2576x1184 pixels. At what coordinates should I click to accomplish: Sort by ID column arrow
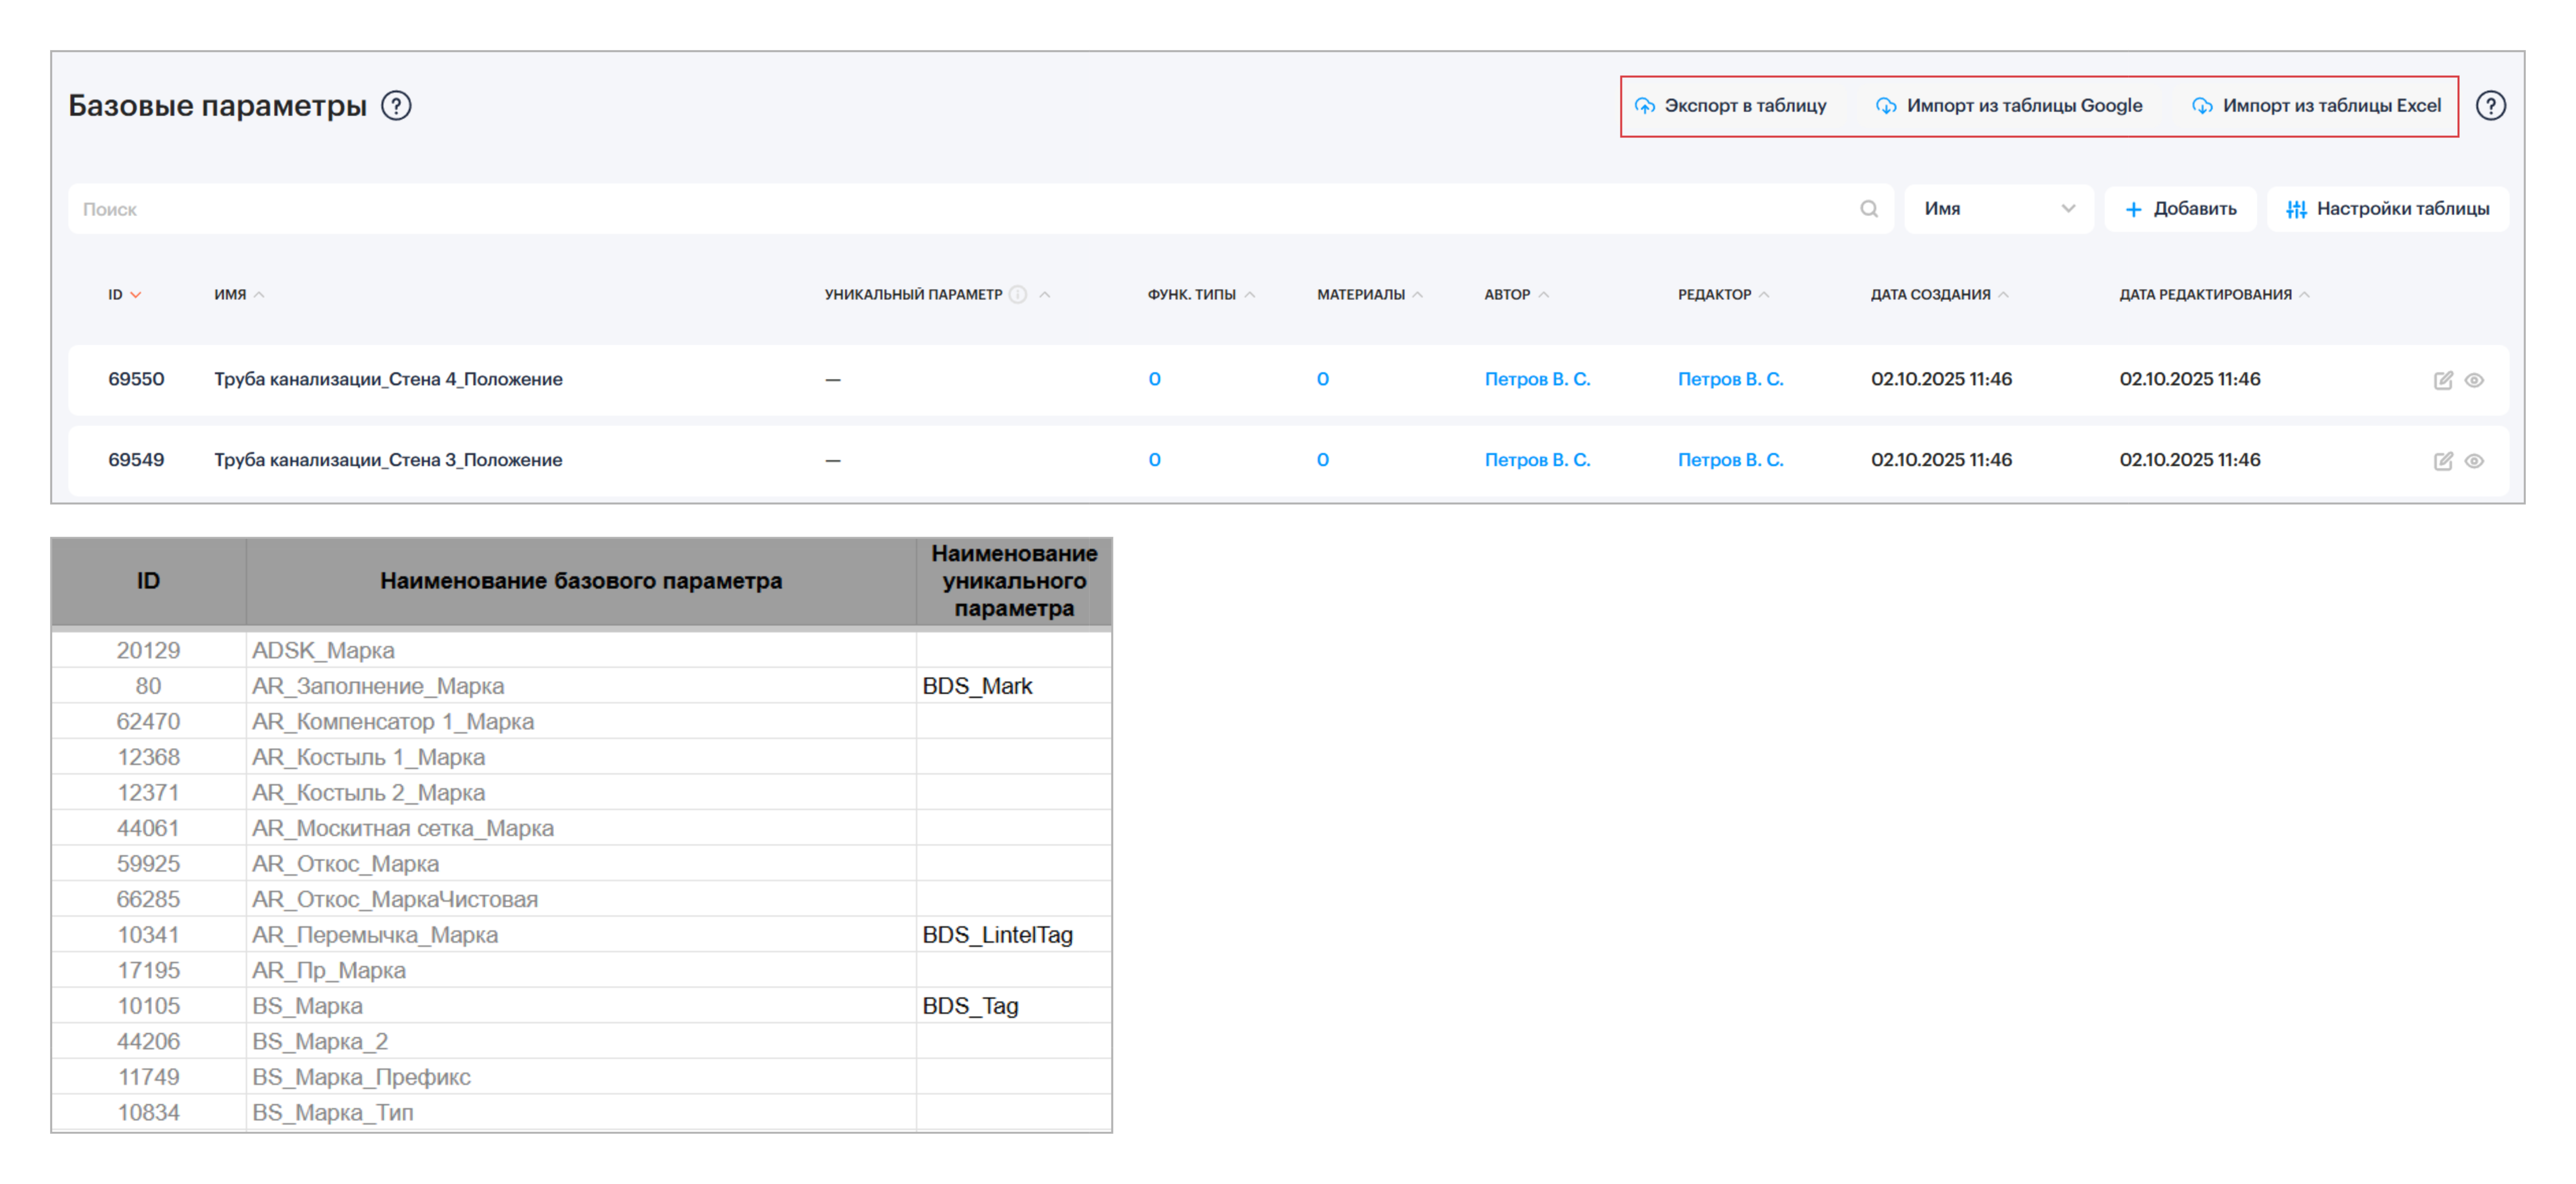136,295
